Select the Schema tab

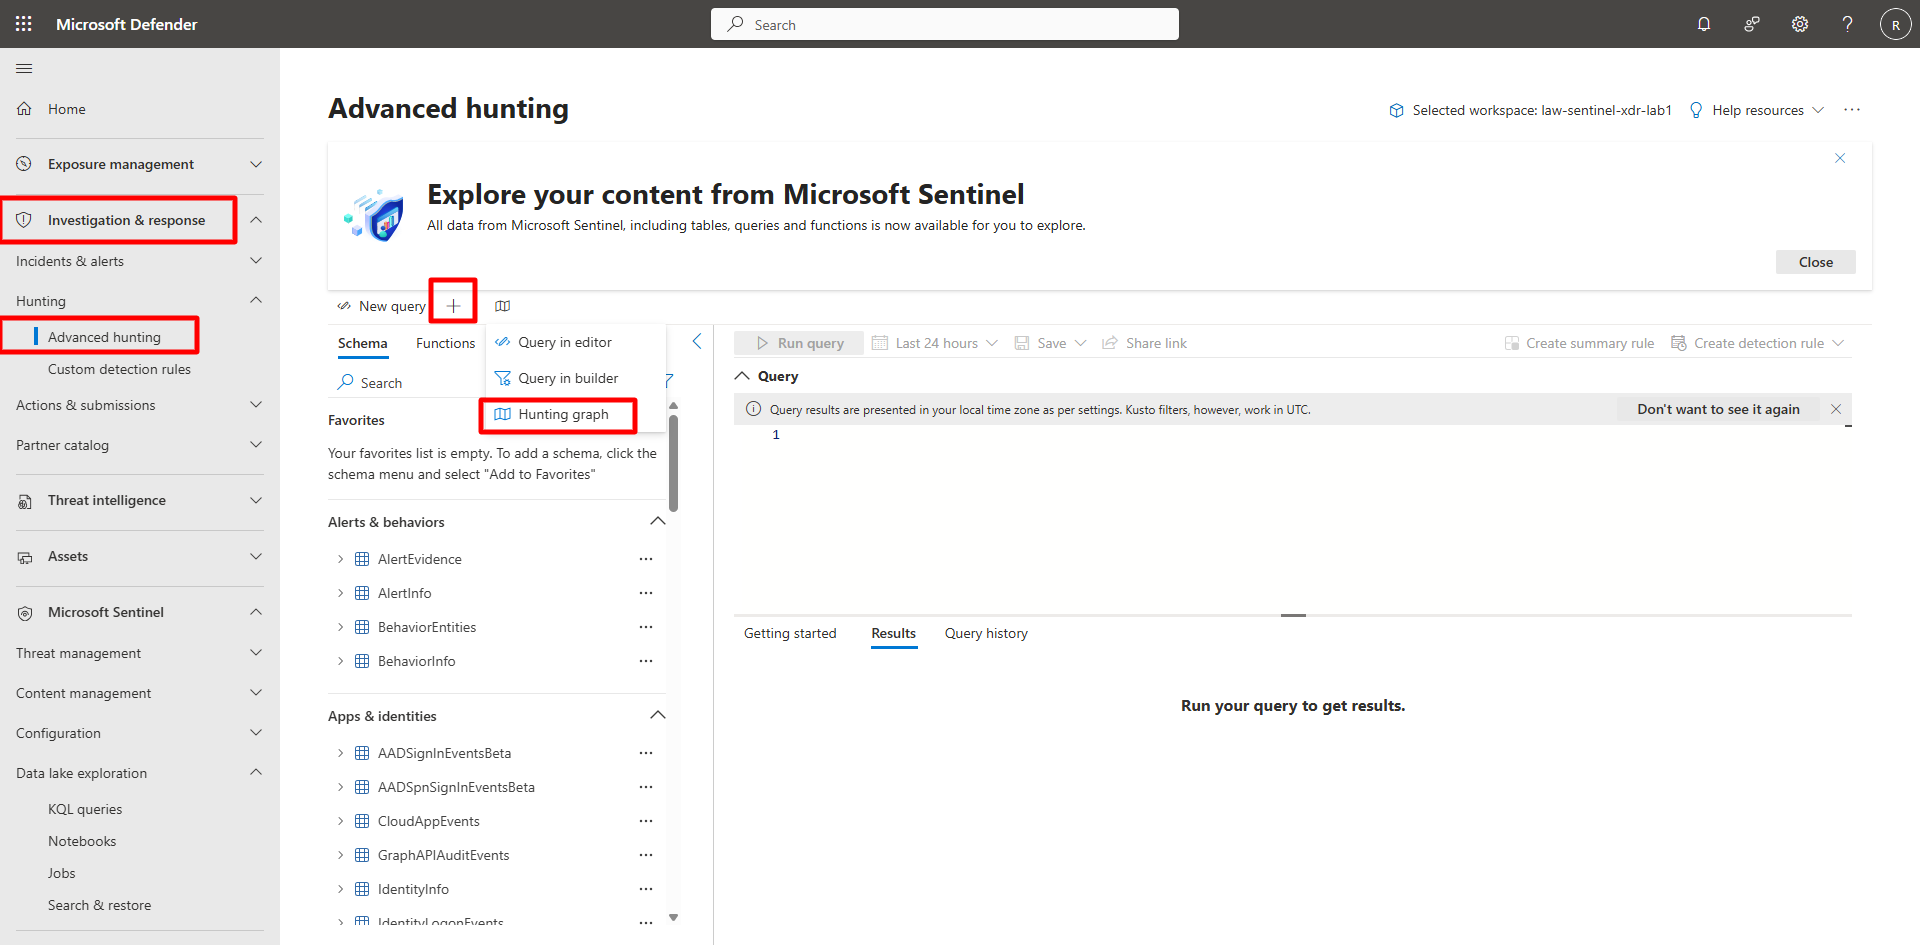[362, 343]
